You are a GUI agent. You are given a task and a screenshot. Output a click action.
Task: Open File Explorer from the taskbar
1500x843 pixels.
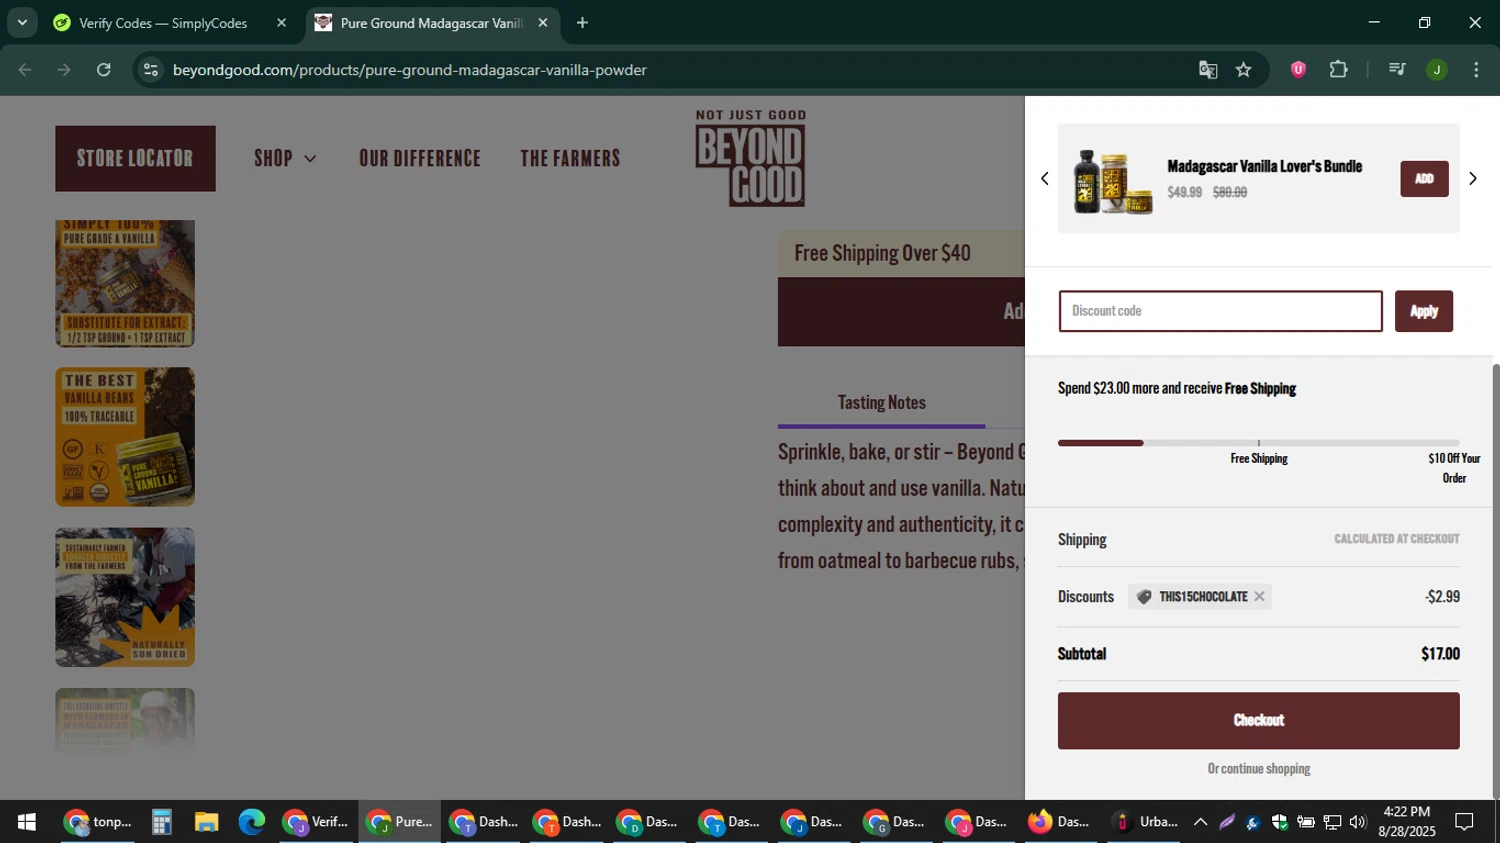(x=206, y=822)
